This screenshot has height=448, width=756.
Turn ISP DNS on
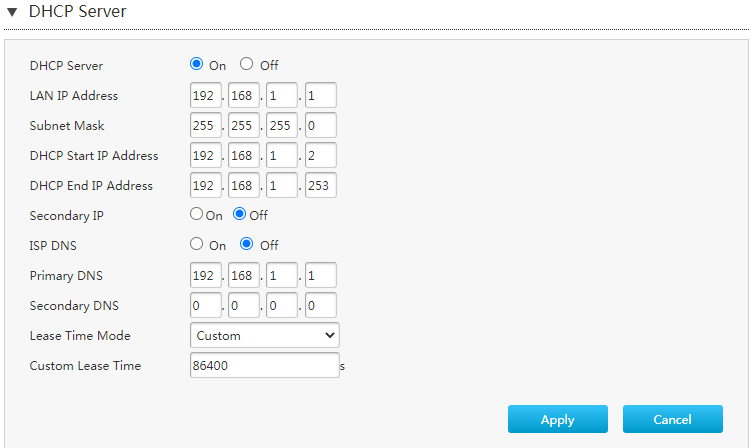pos(196,244)
